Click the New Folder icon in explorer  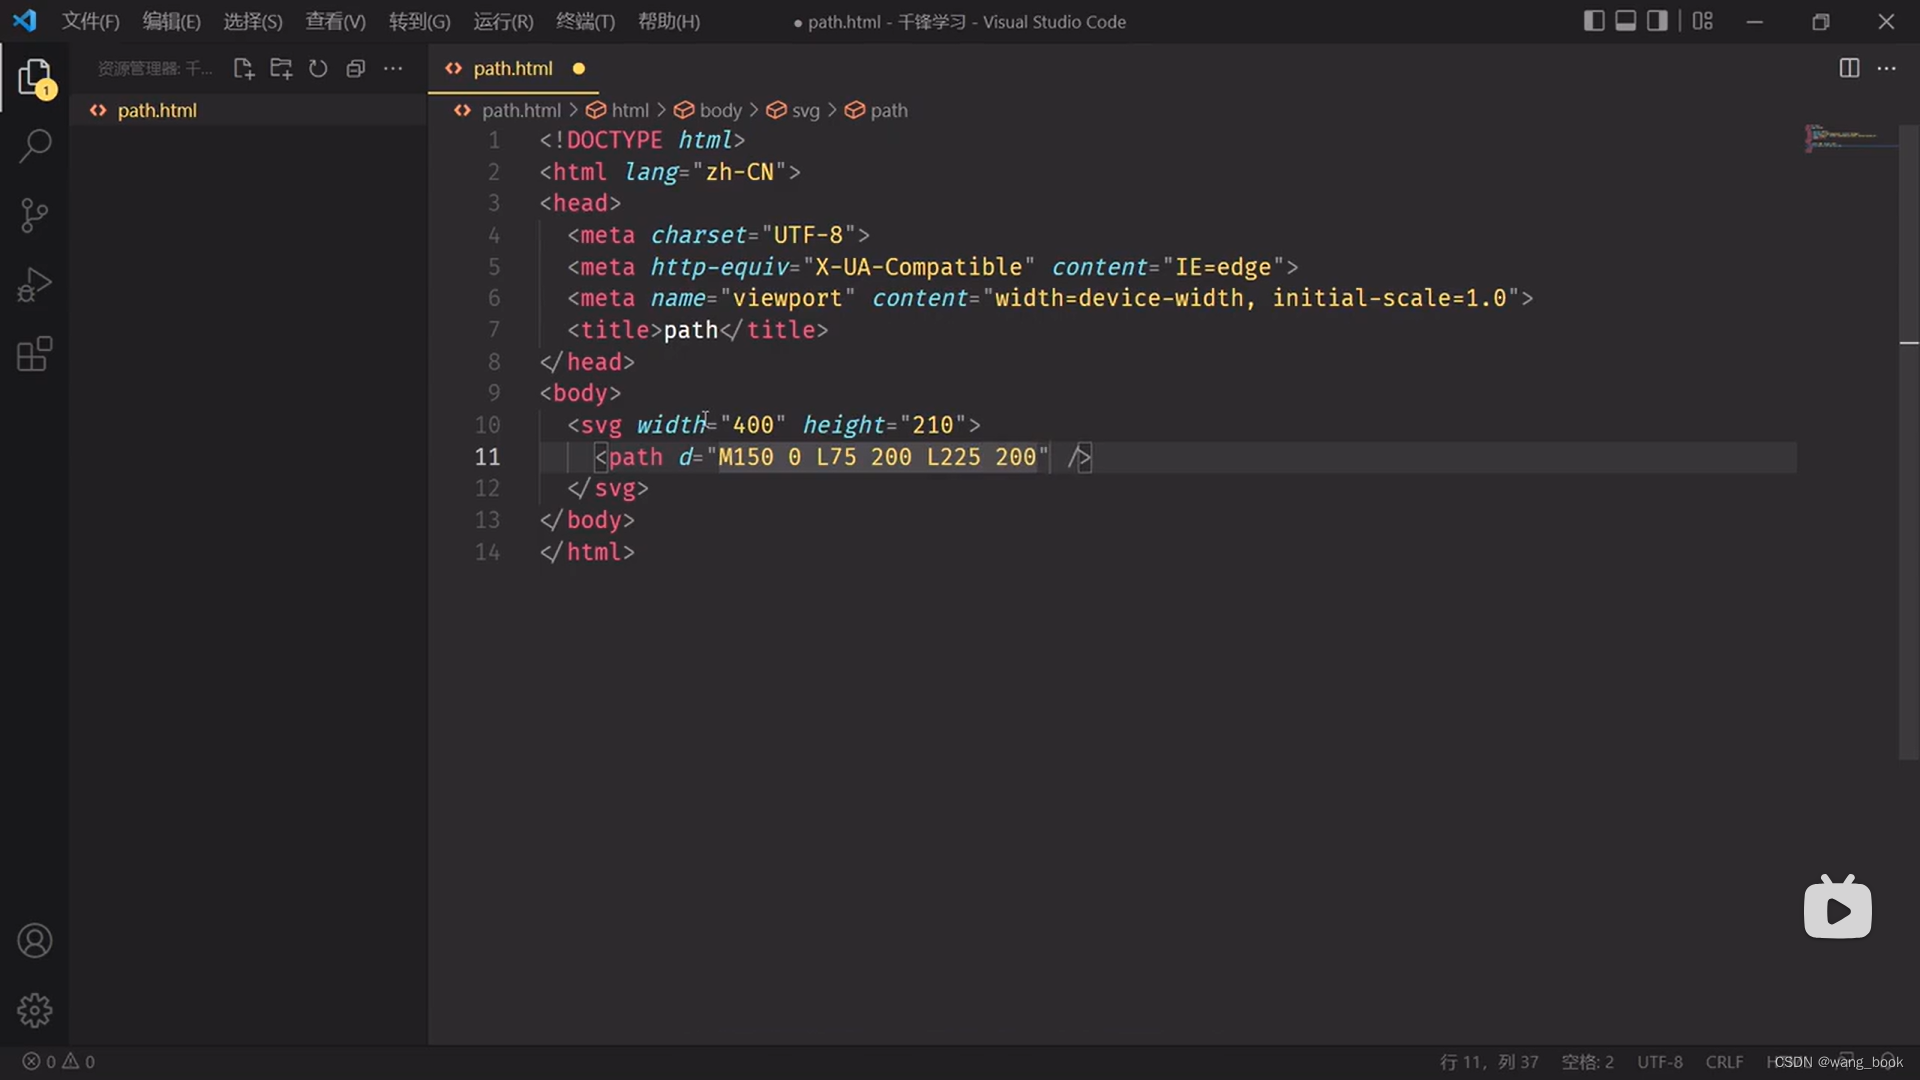281,68
